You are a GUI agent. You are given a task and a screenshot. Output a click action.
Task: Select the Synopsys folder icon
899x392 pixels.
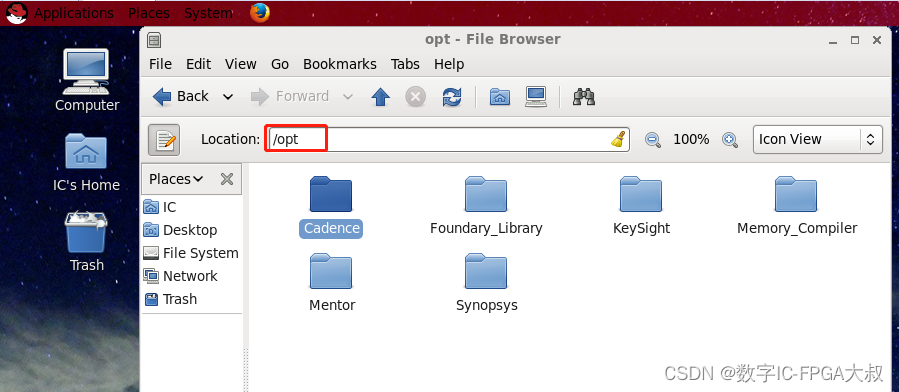[486, 272]
